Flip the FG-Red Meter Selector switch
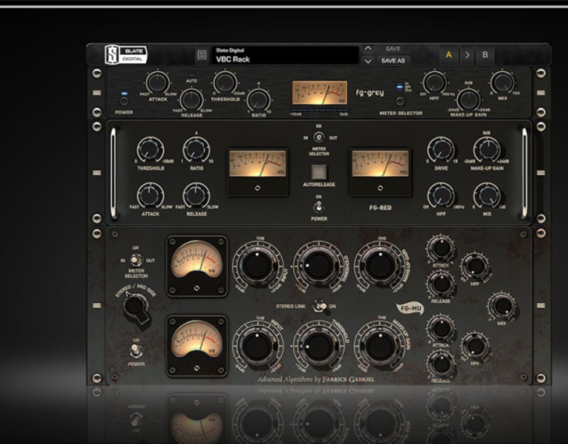This screenshot has height=444, width=568. 319,138
